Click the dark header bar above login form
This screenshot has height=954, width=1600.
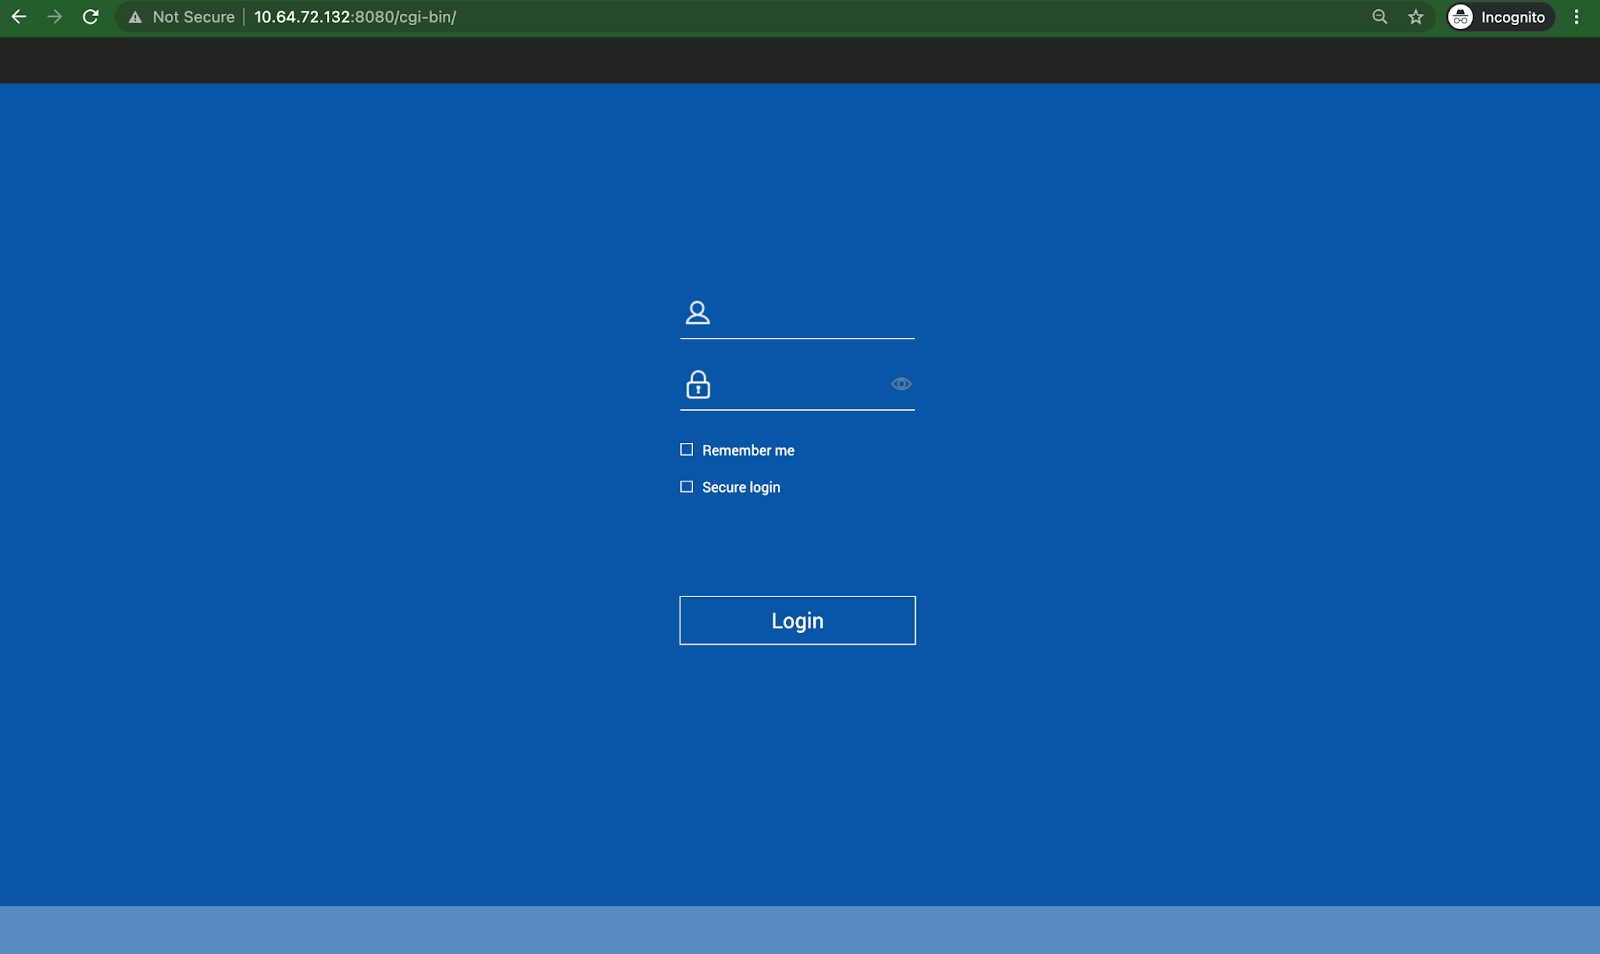coord(800,61)
